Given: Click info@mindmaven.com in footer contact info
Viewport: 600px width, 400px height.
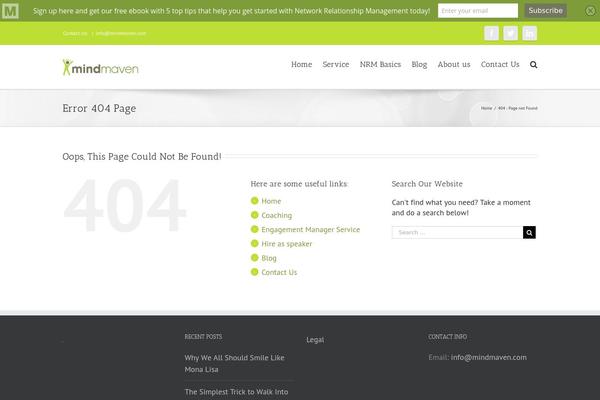Looking at the screenshot, I should tap(489, 357).
